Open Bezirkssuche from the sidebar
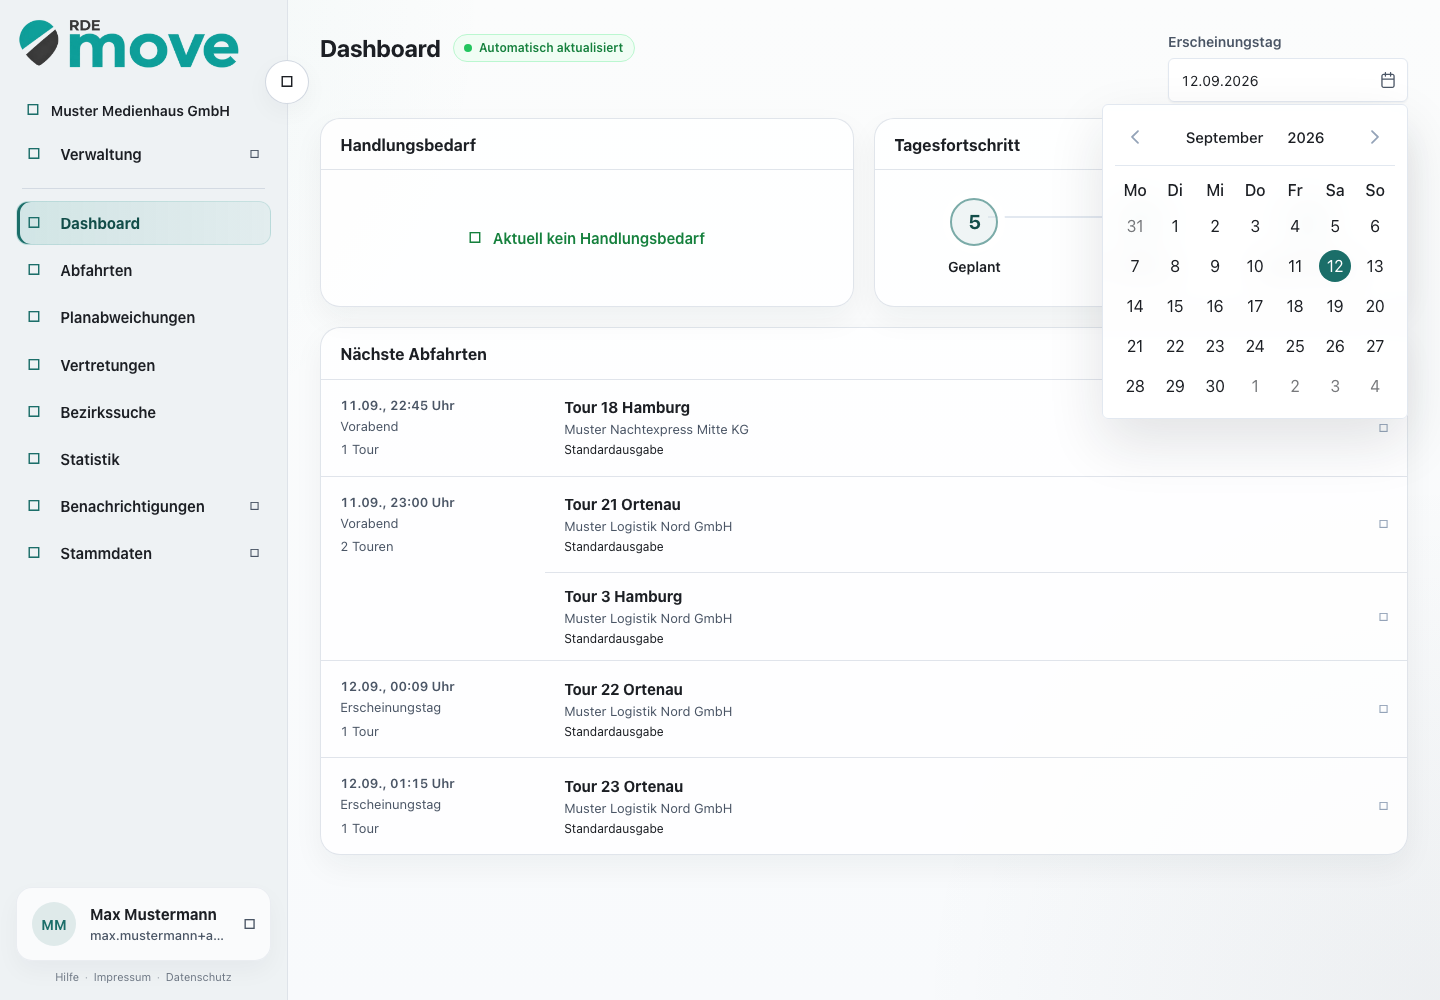 click(144, 412)
